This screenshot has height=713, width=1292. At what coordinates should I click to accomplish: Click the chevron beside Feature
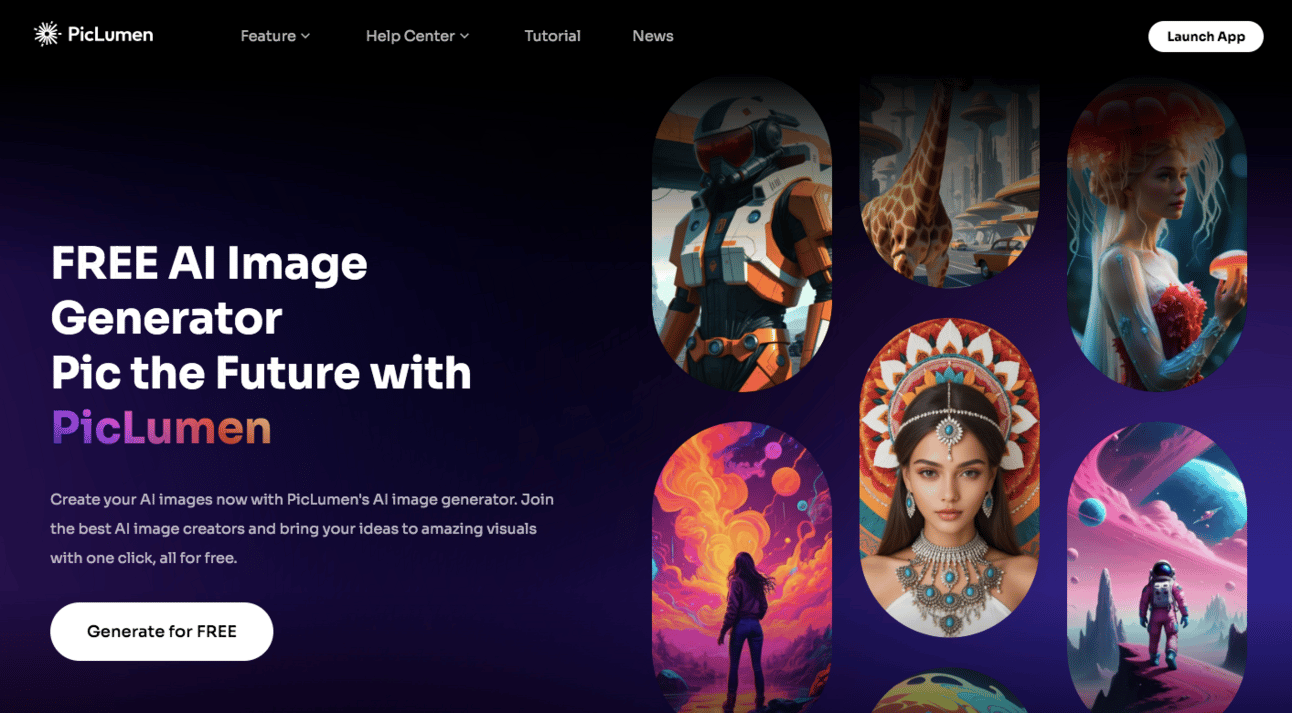[x=305, y=36]
